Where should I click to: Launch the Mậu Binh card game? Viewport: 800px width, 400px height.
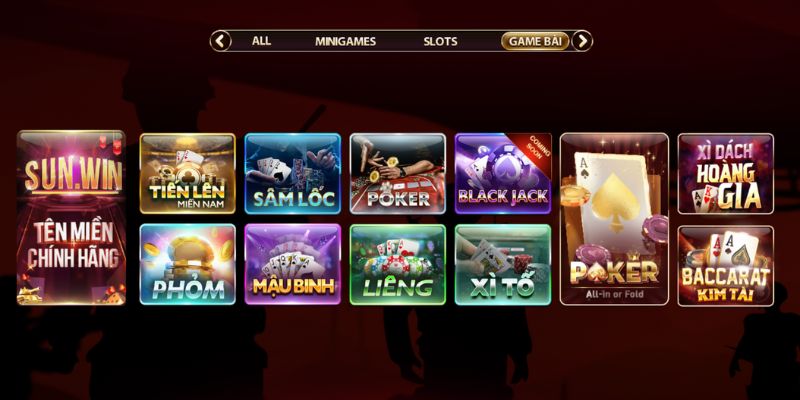coord(292,264)
